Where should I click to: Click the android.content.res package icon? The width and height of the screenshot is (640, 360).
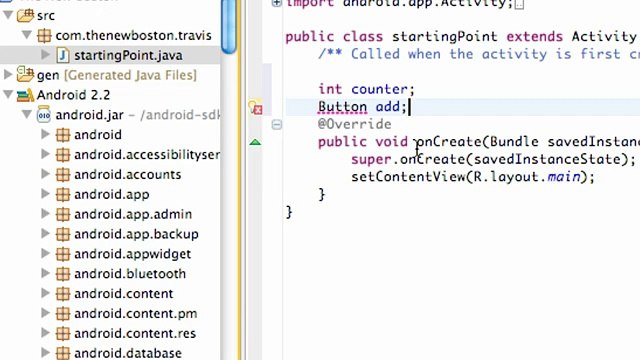[x=62, y=333]
